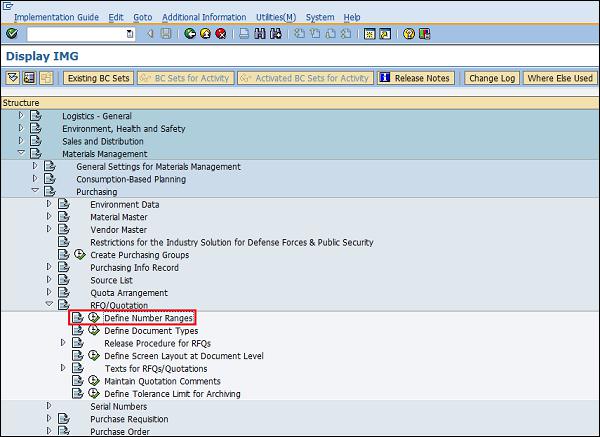
Task: Open the Help question mark icon
Action: pos(408,34)
